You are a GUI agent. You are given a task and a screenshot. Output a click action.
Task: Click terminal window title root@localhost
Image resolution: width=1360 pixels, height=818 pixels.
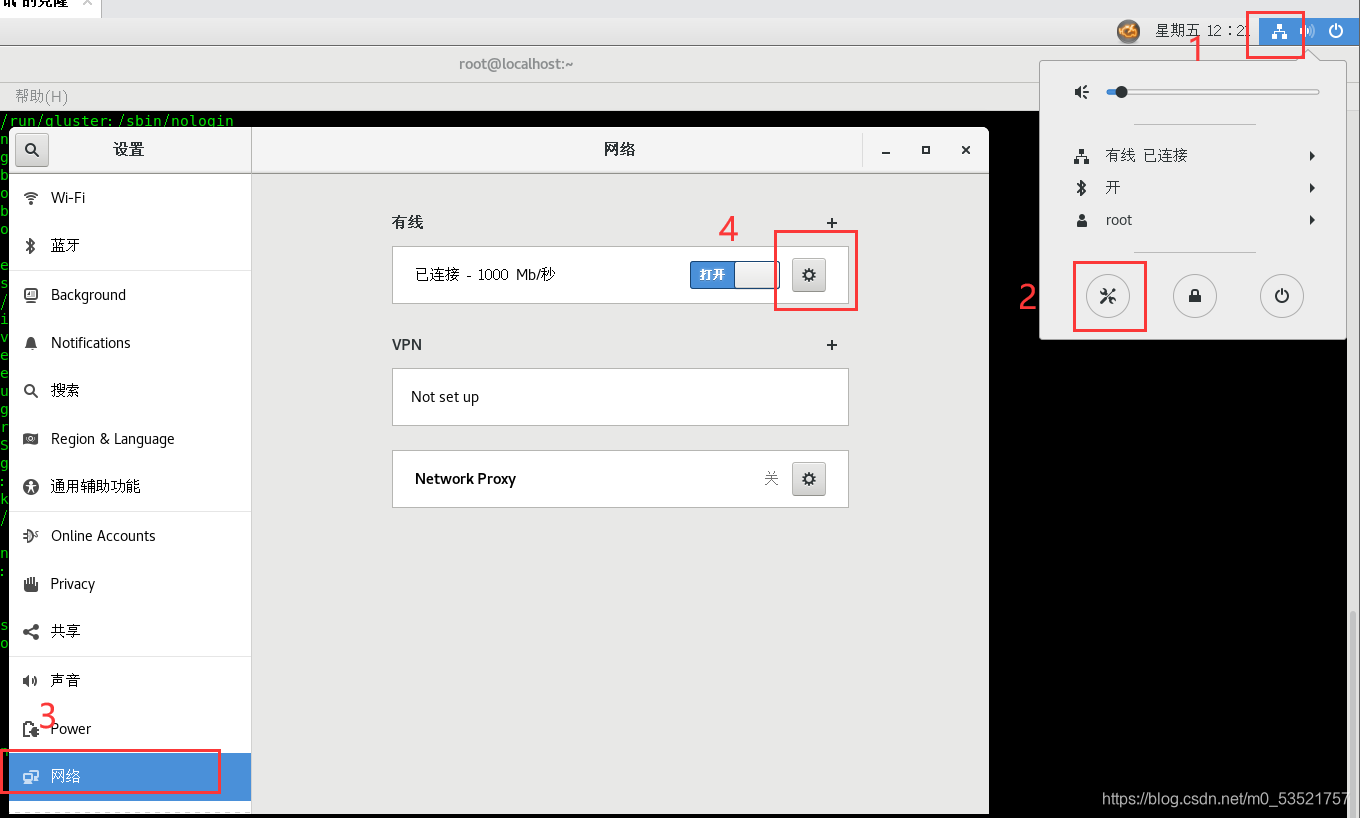pos(516,64)
